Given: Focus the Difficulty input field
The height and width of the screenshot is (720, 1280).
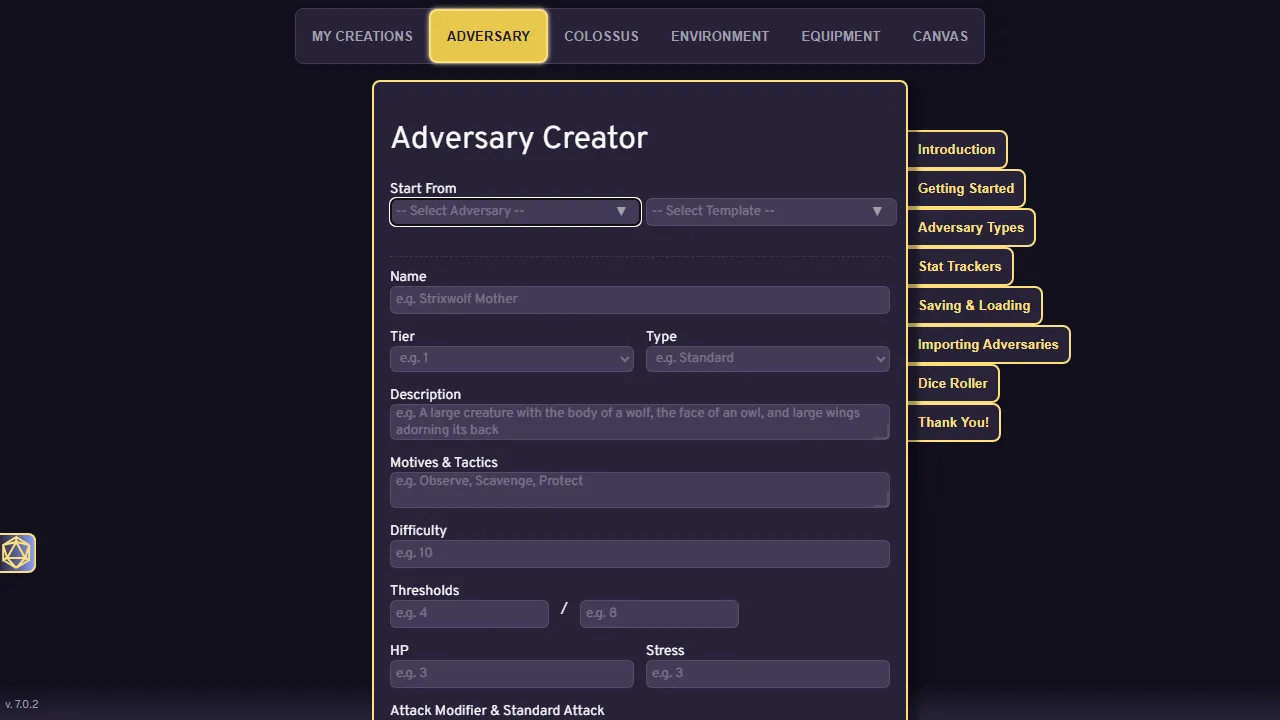Looking at the screenshot, I should pyautogui.click(x=639, y=553).
